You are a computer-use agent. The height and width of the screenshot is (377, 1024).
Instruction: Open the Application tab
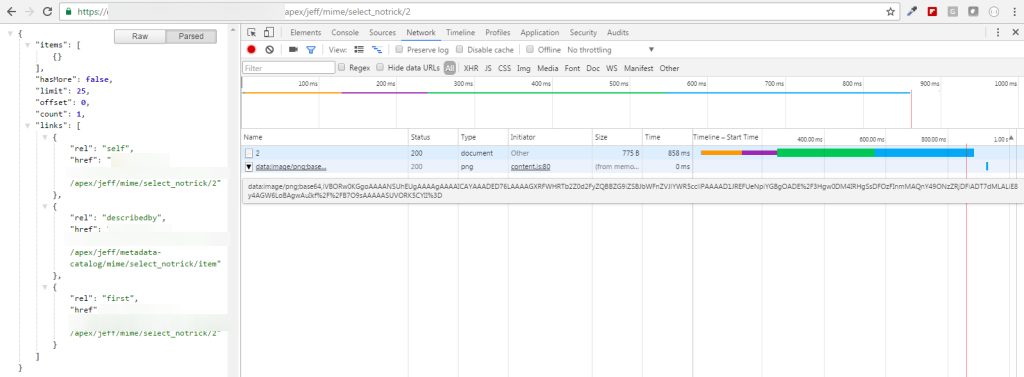click(539, 33)
